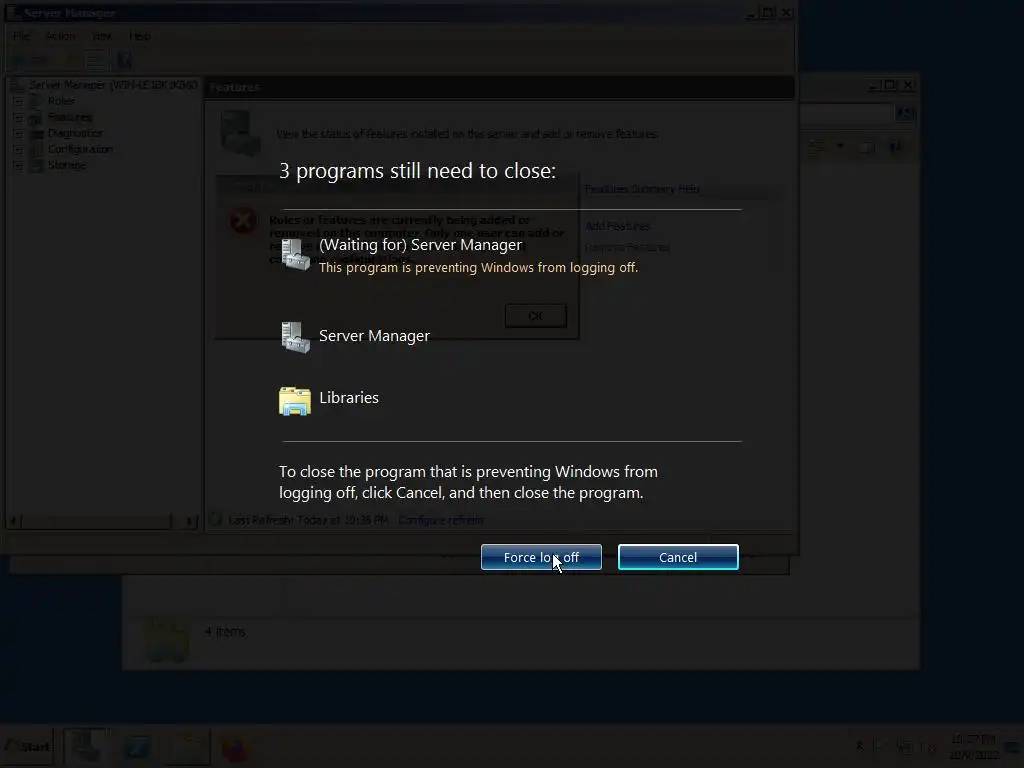Select Configuration in Server Manager tree
Viewport: 1024px width, 768px height.
tap(80, 150)
